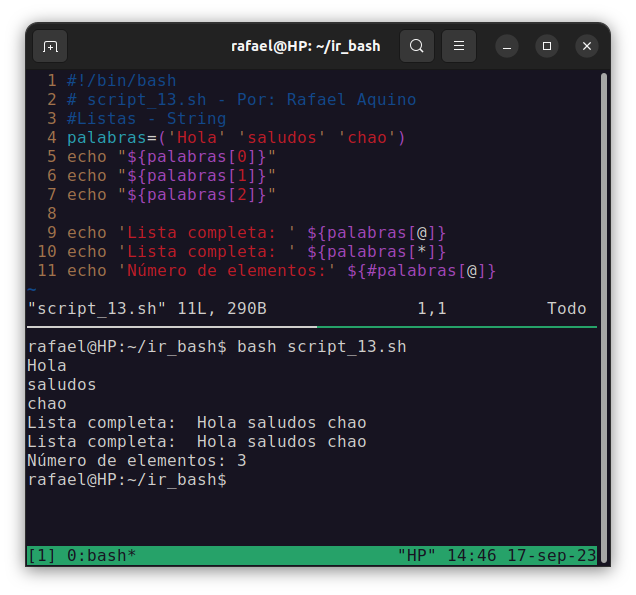The width and height of the screenshot is (636, 595).
Task: Click the output line Hola
Action: click(x=47, y=366)
